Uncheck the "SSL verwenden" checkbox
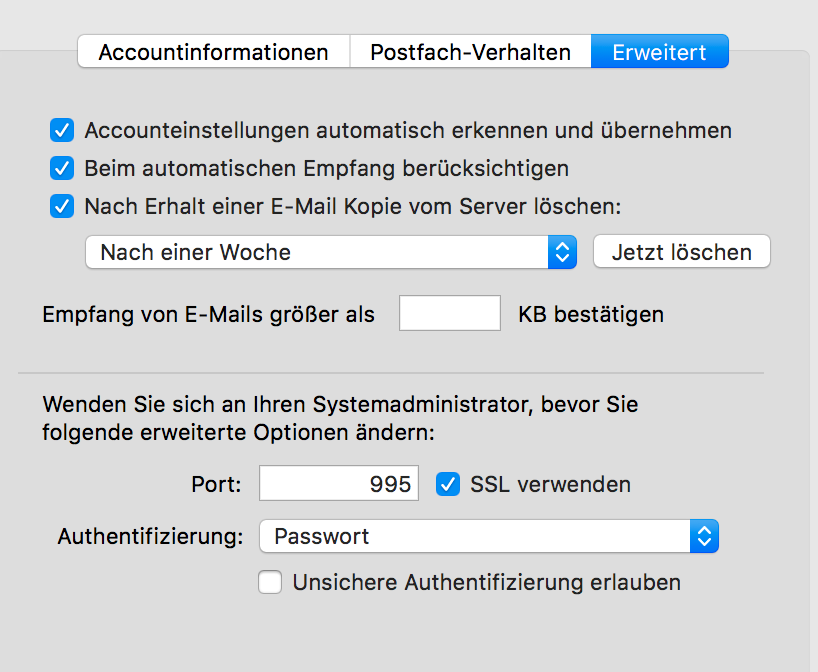 (x=448, y=484)
